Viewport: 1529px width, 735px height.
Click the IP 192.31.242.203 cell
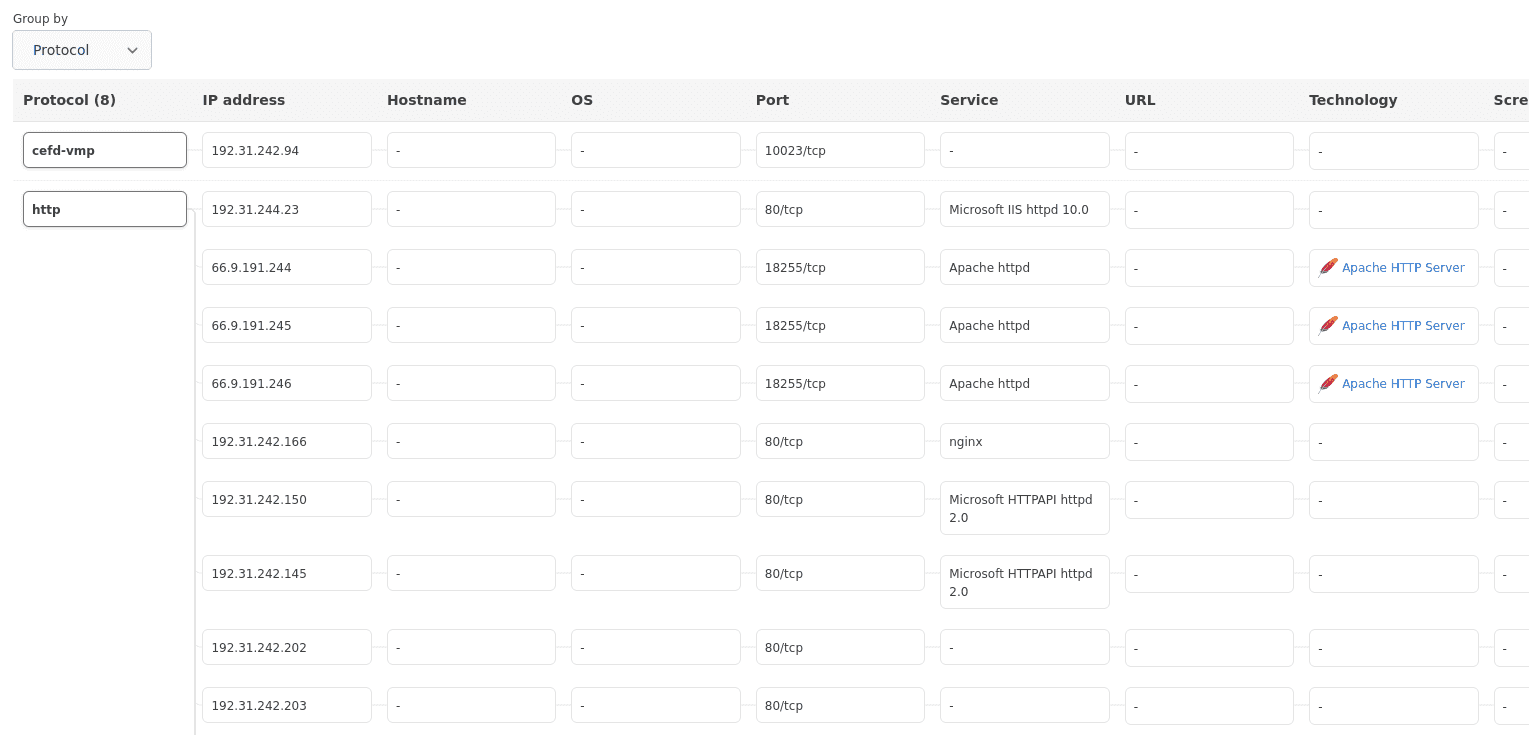pos(286,705)
